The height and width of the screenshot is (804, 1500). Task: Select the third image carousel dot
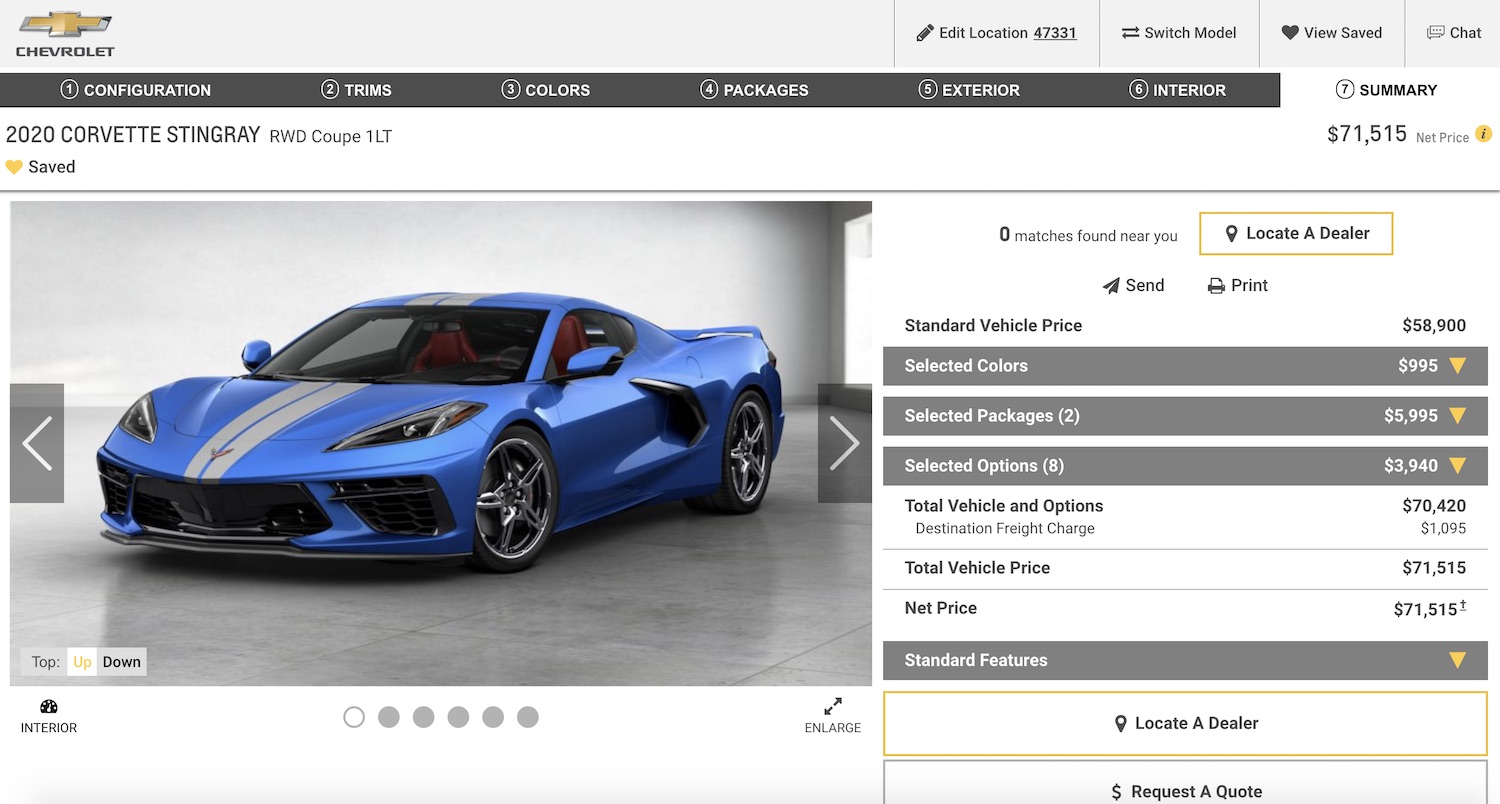tap(424, 717)
